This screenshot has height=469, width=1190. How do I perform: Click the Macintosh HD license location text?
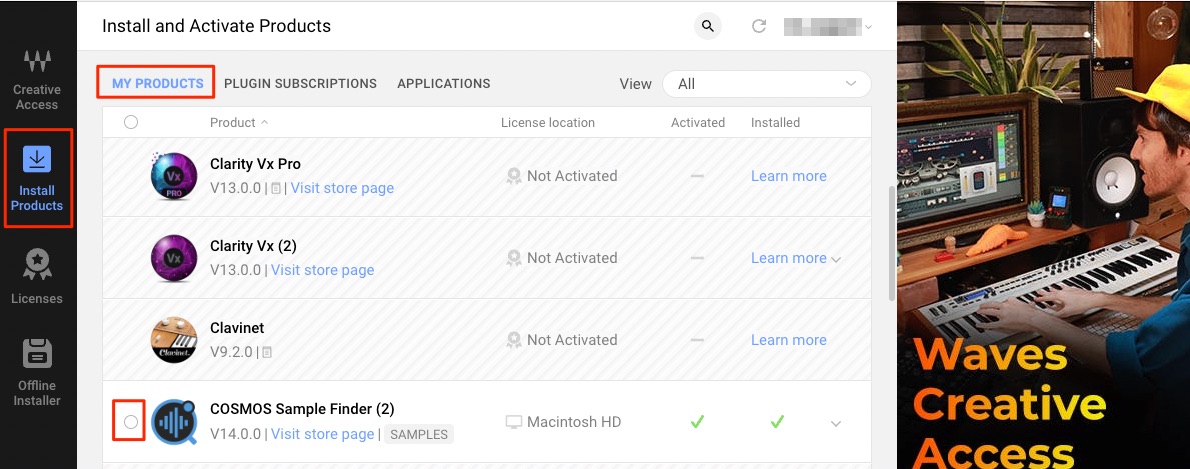click(574, 422)
